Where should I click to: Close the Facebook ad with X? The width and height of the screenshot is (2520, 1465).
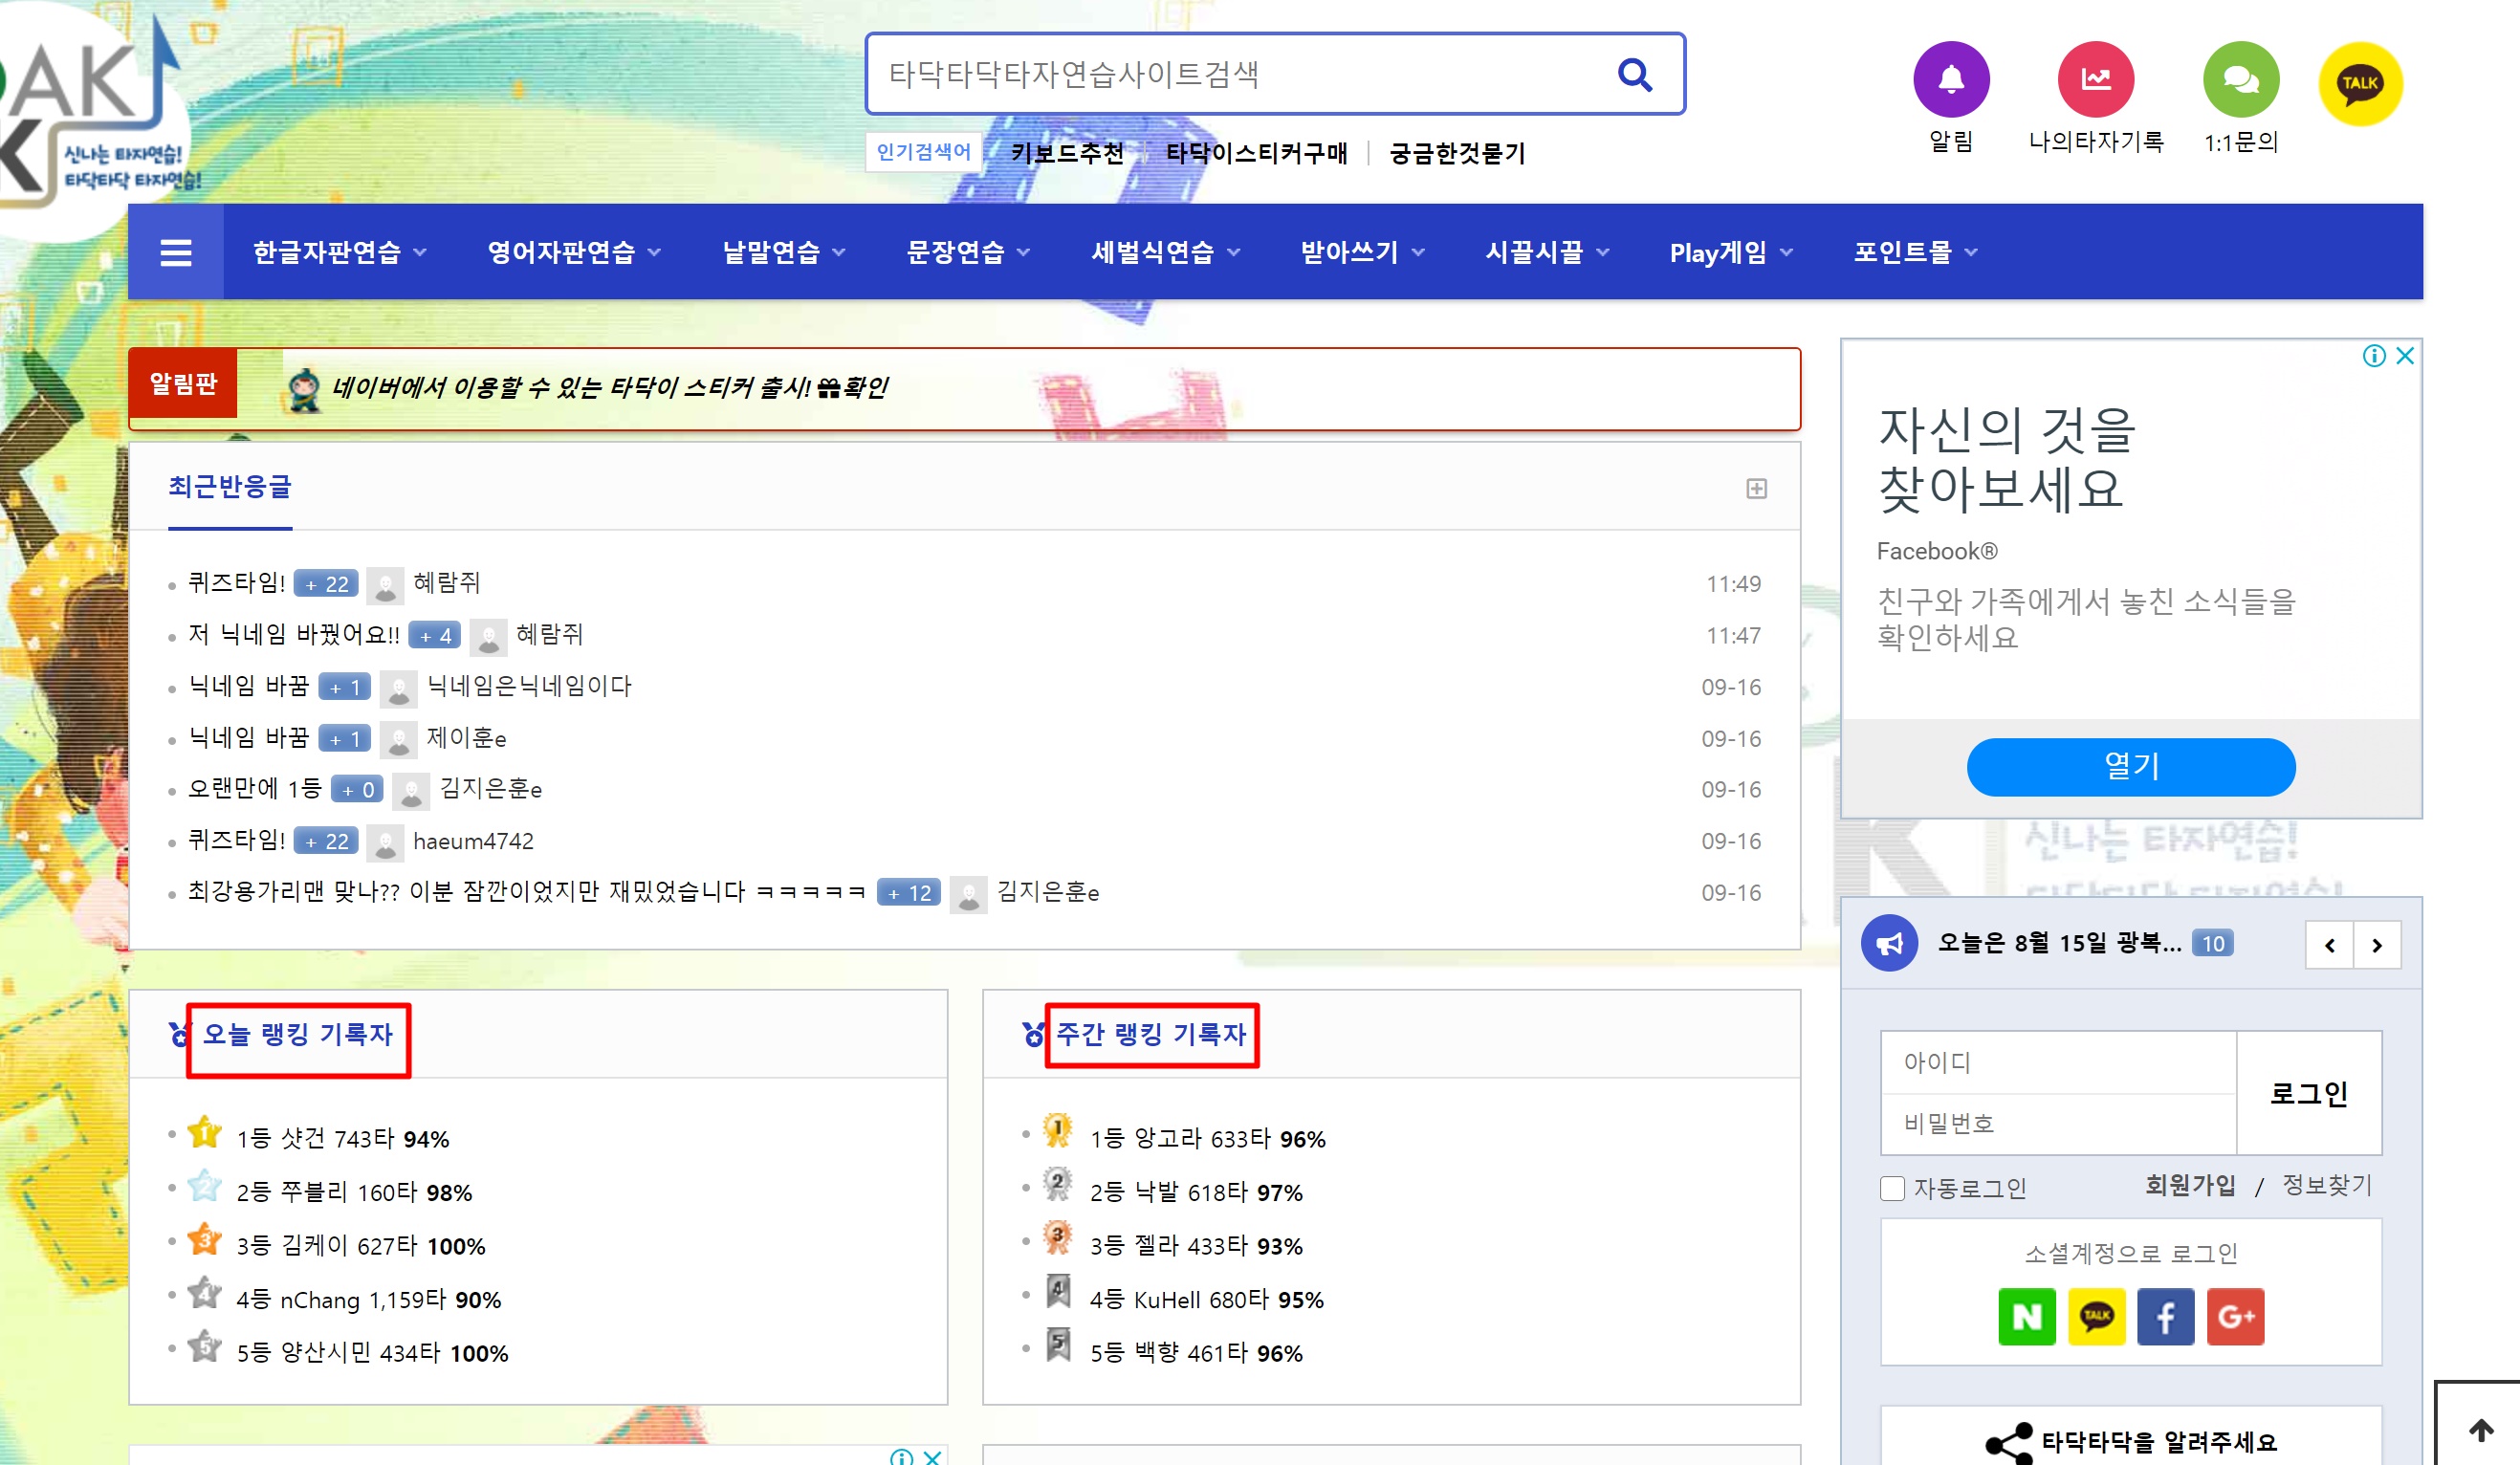tap(2405, 356)
